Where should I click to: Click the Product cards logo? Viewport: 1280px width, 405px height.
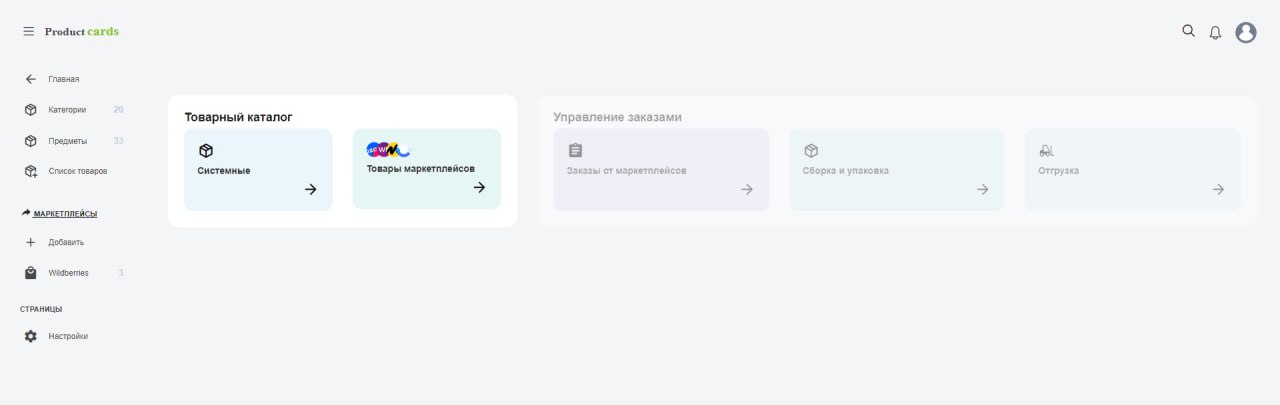[82, 32]
